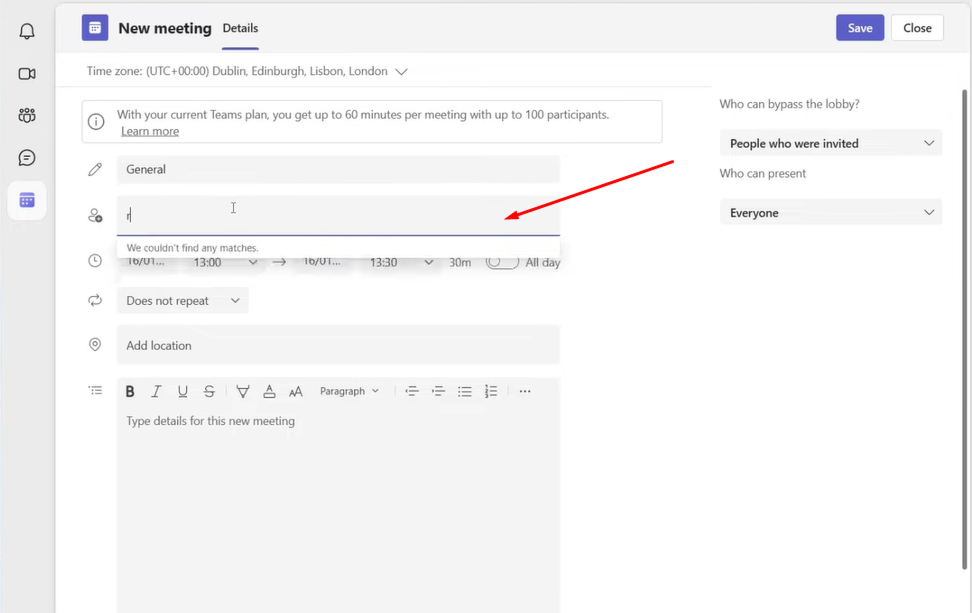Apply Strikethrough formatting to meeting details

point(209,391)
